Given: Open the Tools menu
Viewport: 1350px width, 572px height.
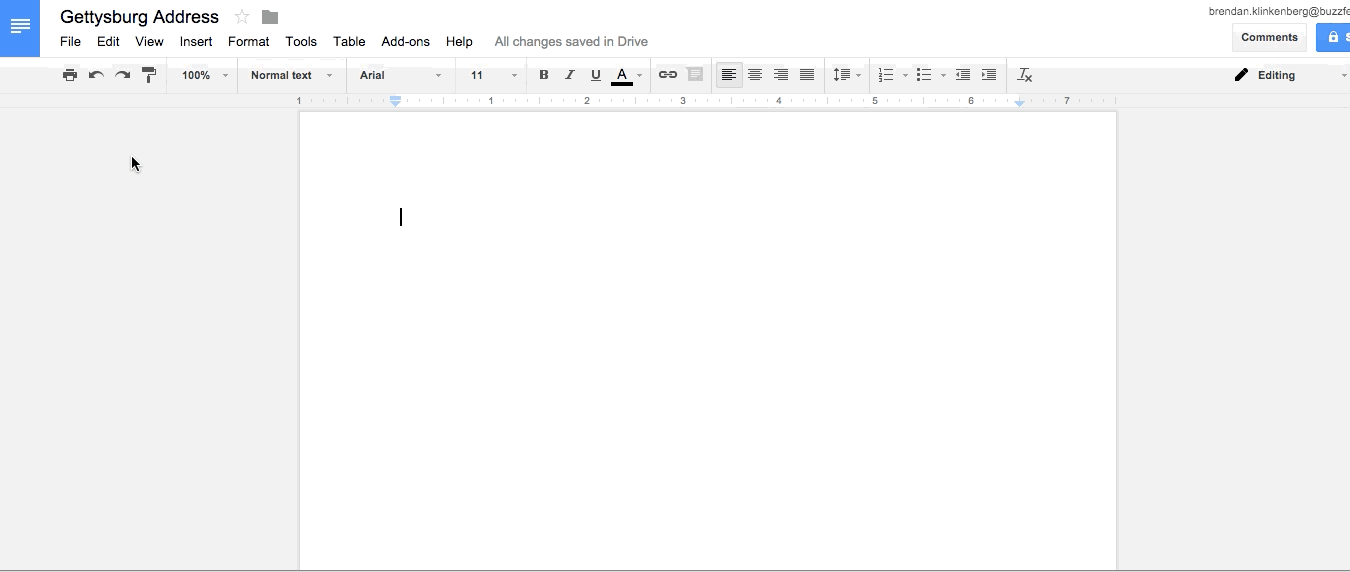Looking at the screenshot, I should [x=301, y=42].
